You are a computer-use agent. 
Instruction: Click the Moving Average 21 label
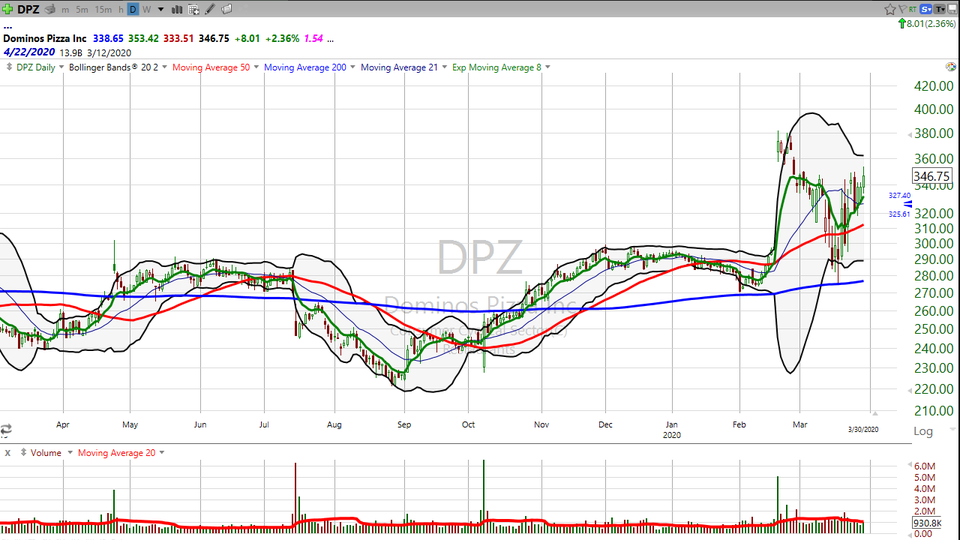[x=399, y=67]
